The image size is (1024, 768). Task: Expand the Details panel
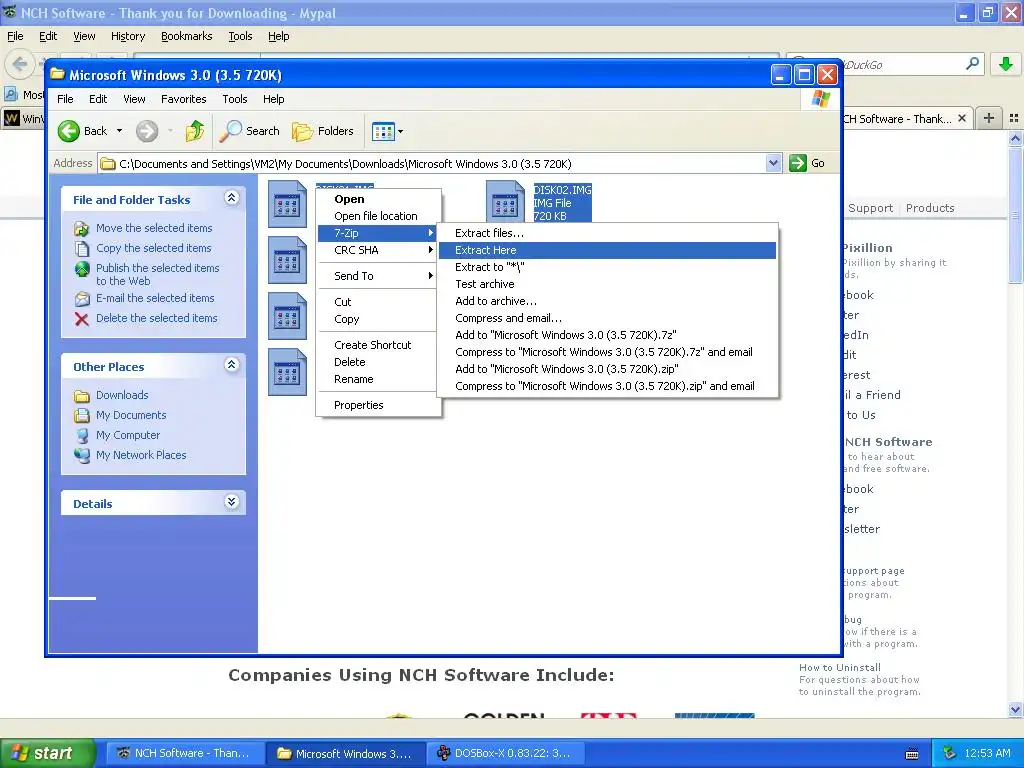click(x=231, y=502)
